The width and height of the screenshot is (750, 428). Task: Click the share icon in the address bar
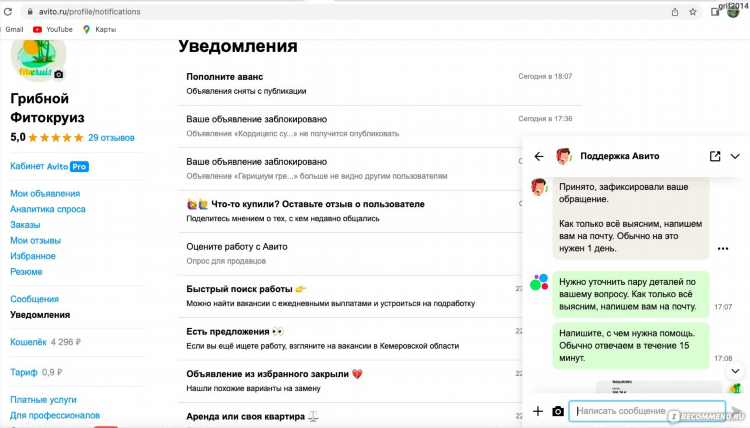coord(674,12)
